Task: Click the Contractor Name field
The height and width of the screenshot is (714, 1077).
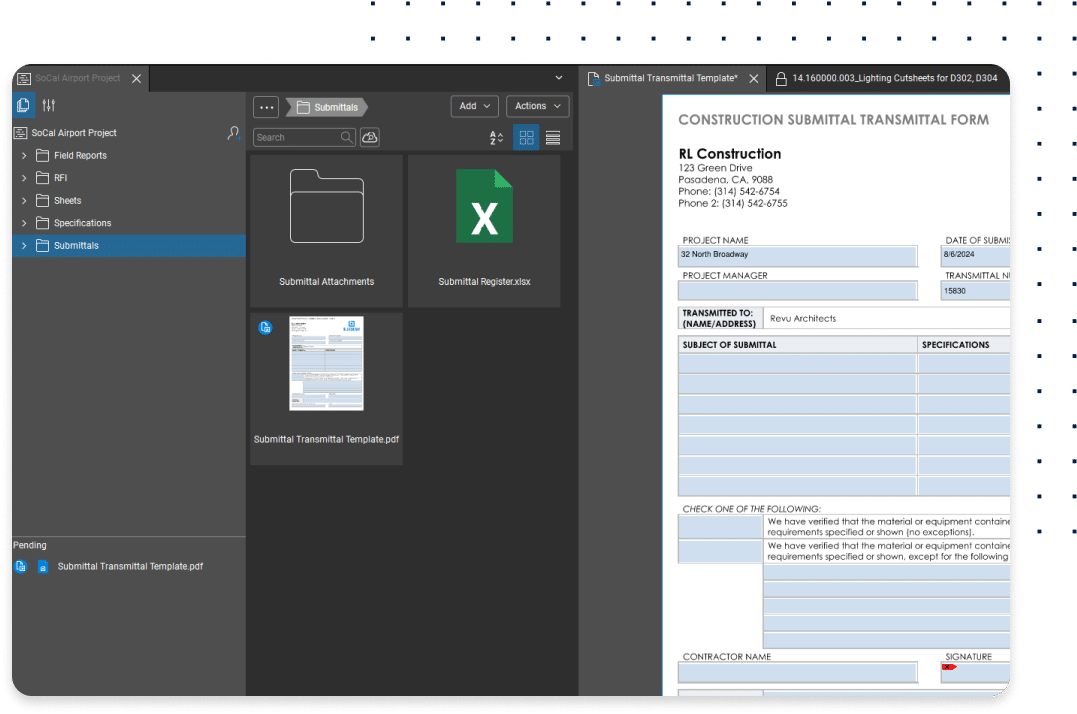Action: [x=797, y=673]
